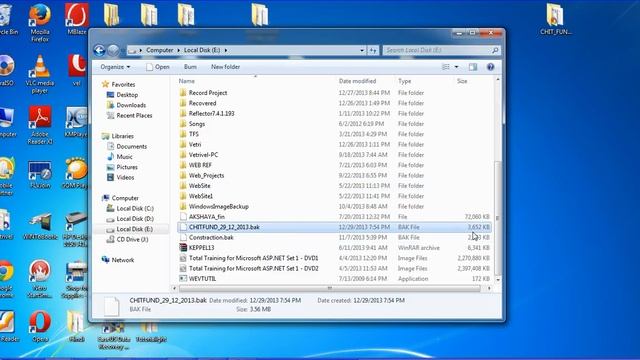Select the KEPPEL13 WinRAR archive icon
Screen dimensions: 640x360
[x=183, y=248]
